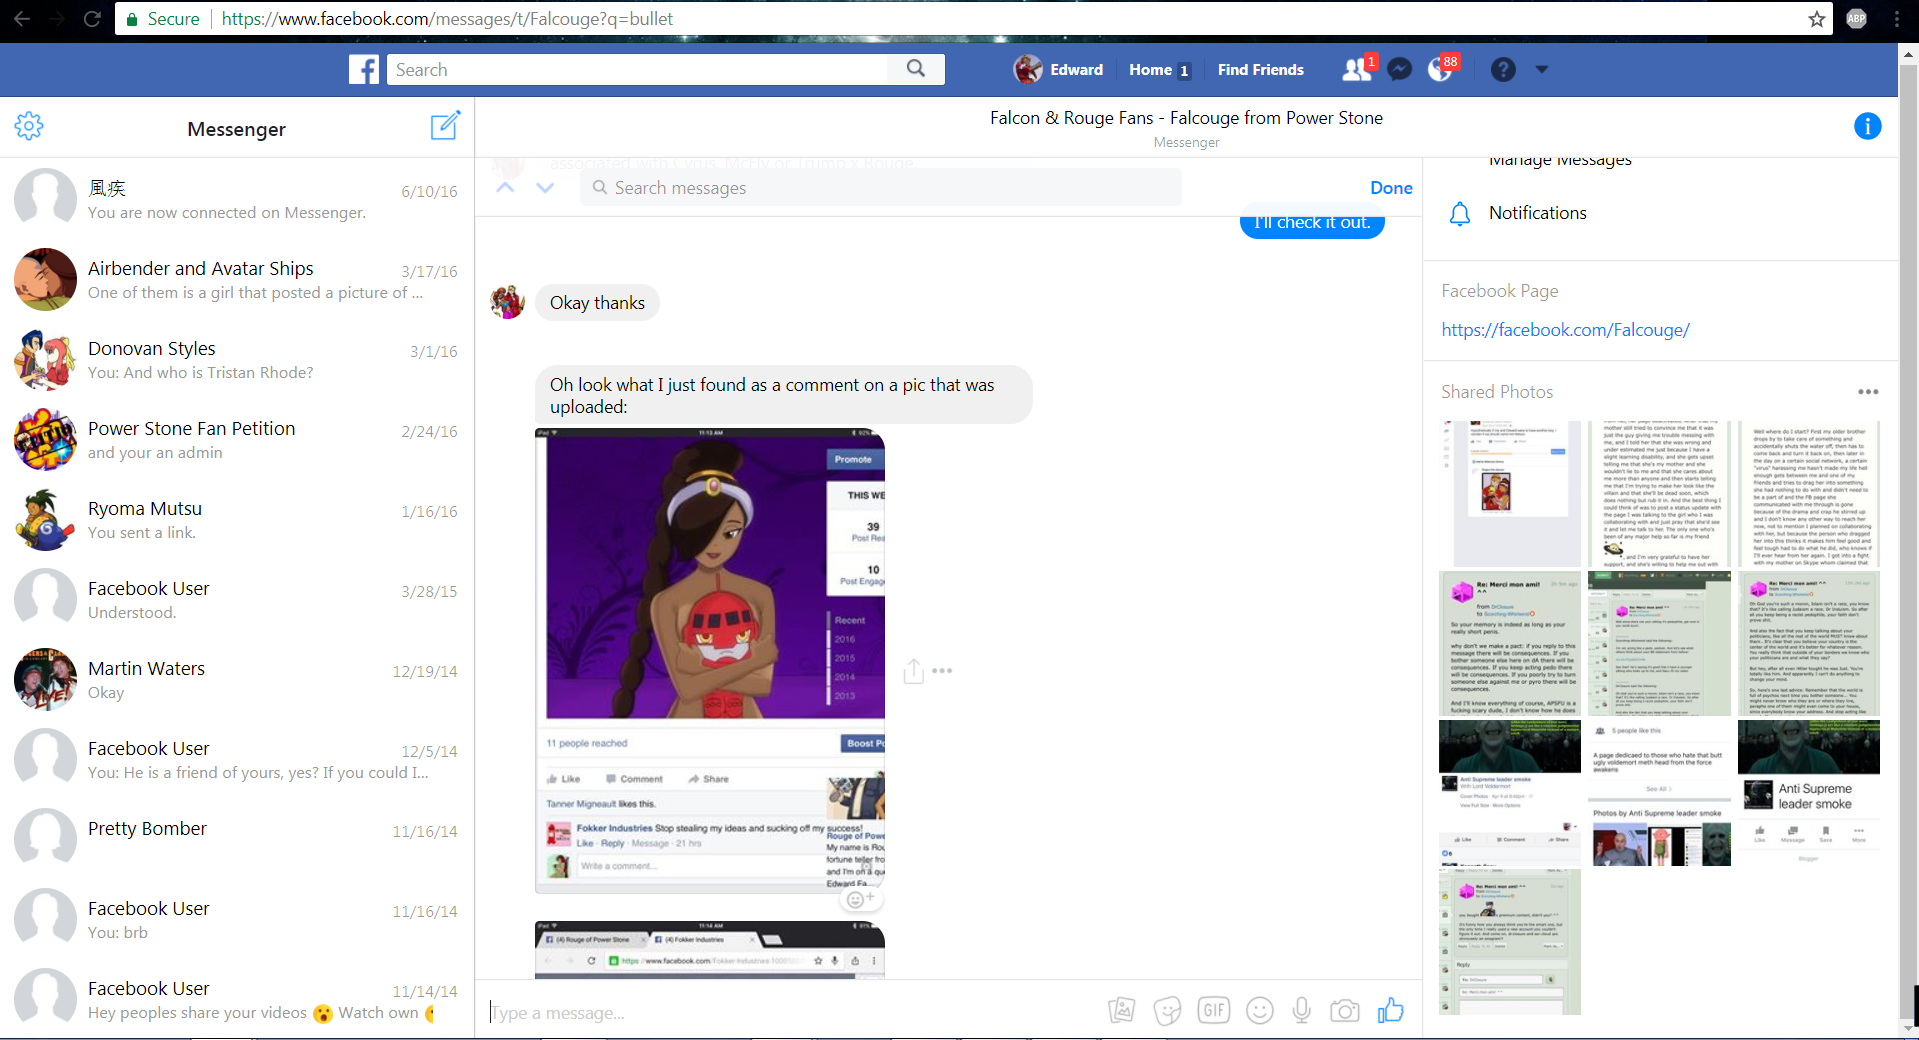Open Facebook User chat about sharing videos
Image resolution: width=1919 pixels, height=1040 pixels.
(x=237, y=998)
